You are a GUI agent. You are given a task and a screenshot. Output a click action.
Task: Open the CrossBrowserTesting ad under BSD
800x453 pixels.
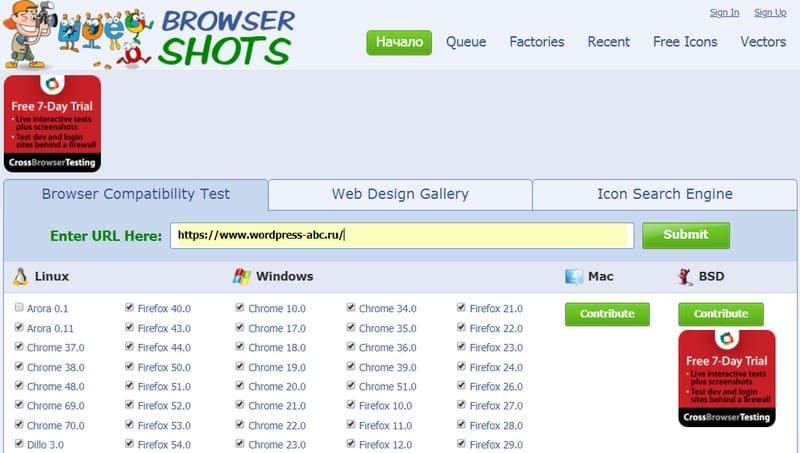[x=727, y=379]
